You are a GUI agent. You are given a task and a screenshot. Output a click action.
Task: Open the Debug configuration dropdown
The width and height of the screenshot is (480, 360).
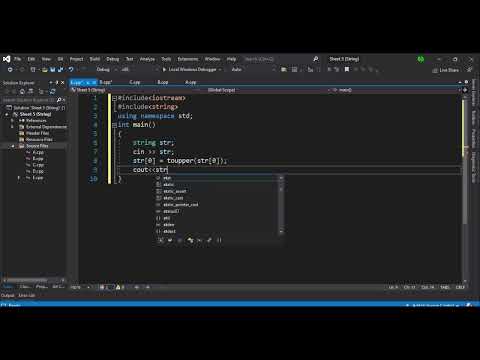pos(107,70)
